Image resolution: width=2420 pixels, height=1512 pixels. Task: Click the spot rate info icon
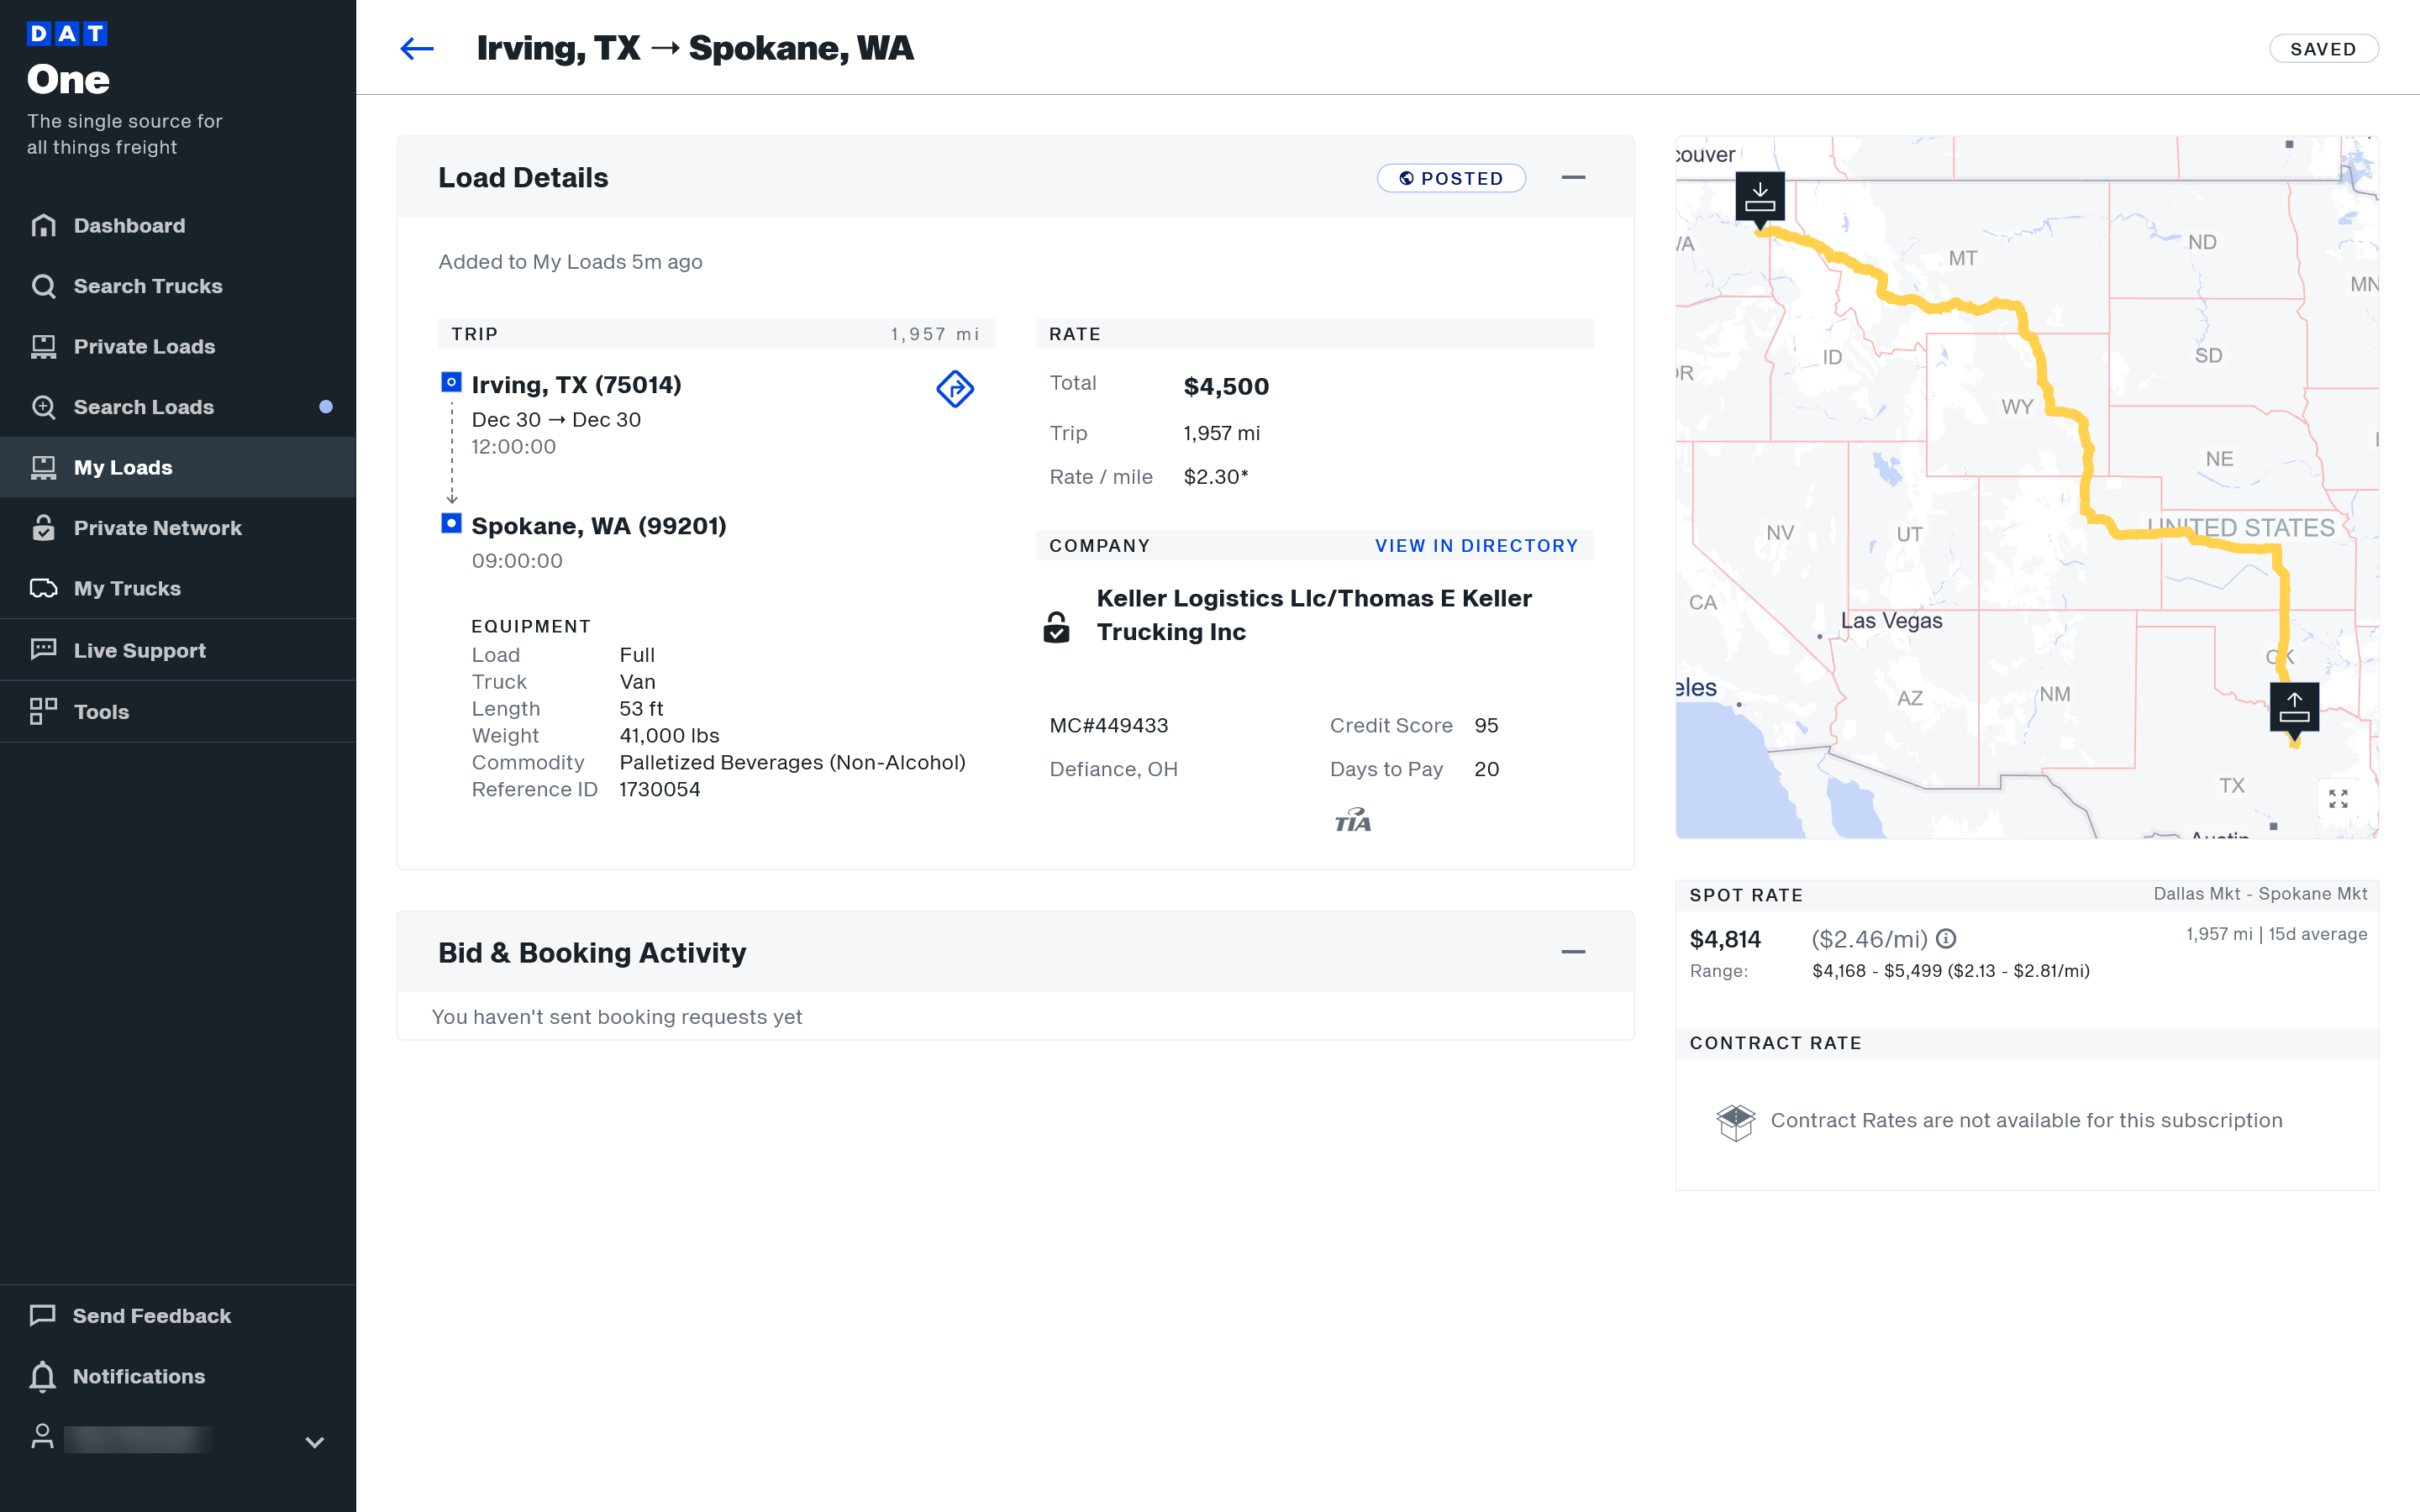[1946, 938]
